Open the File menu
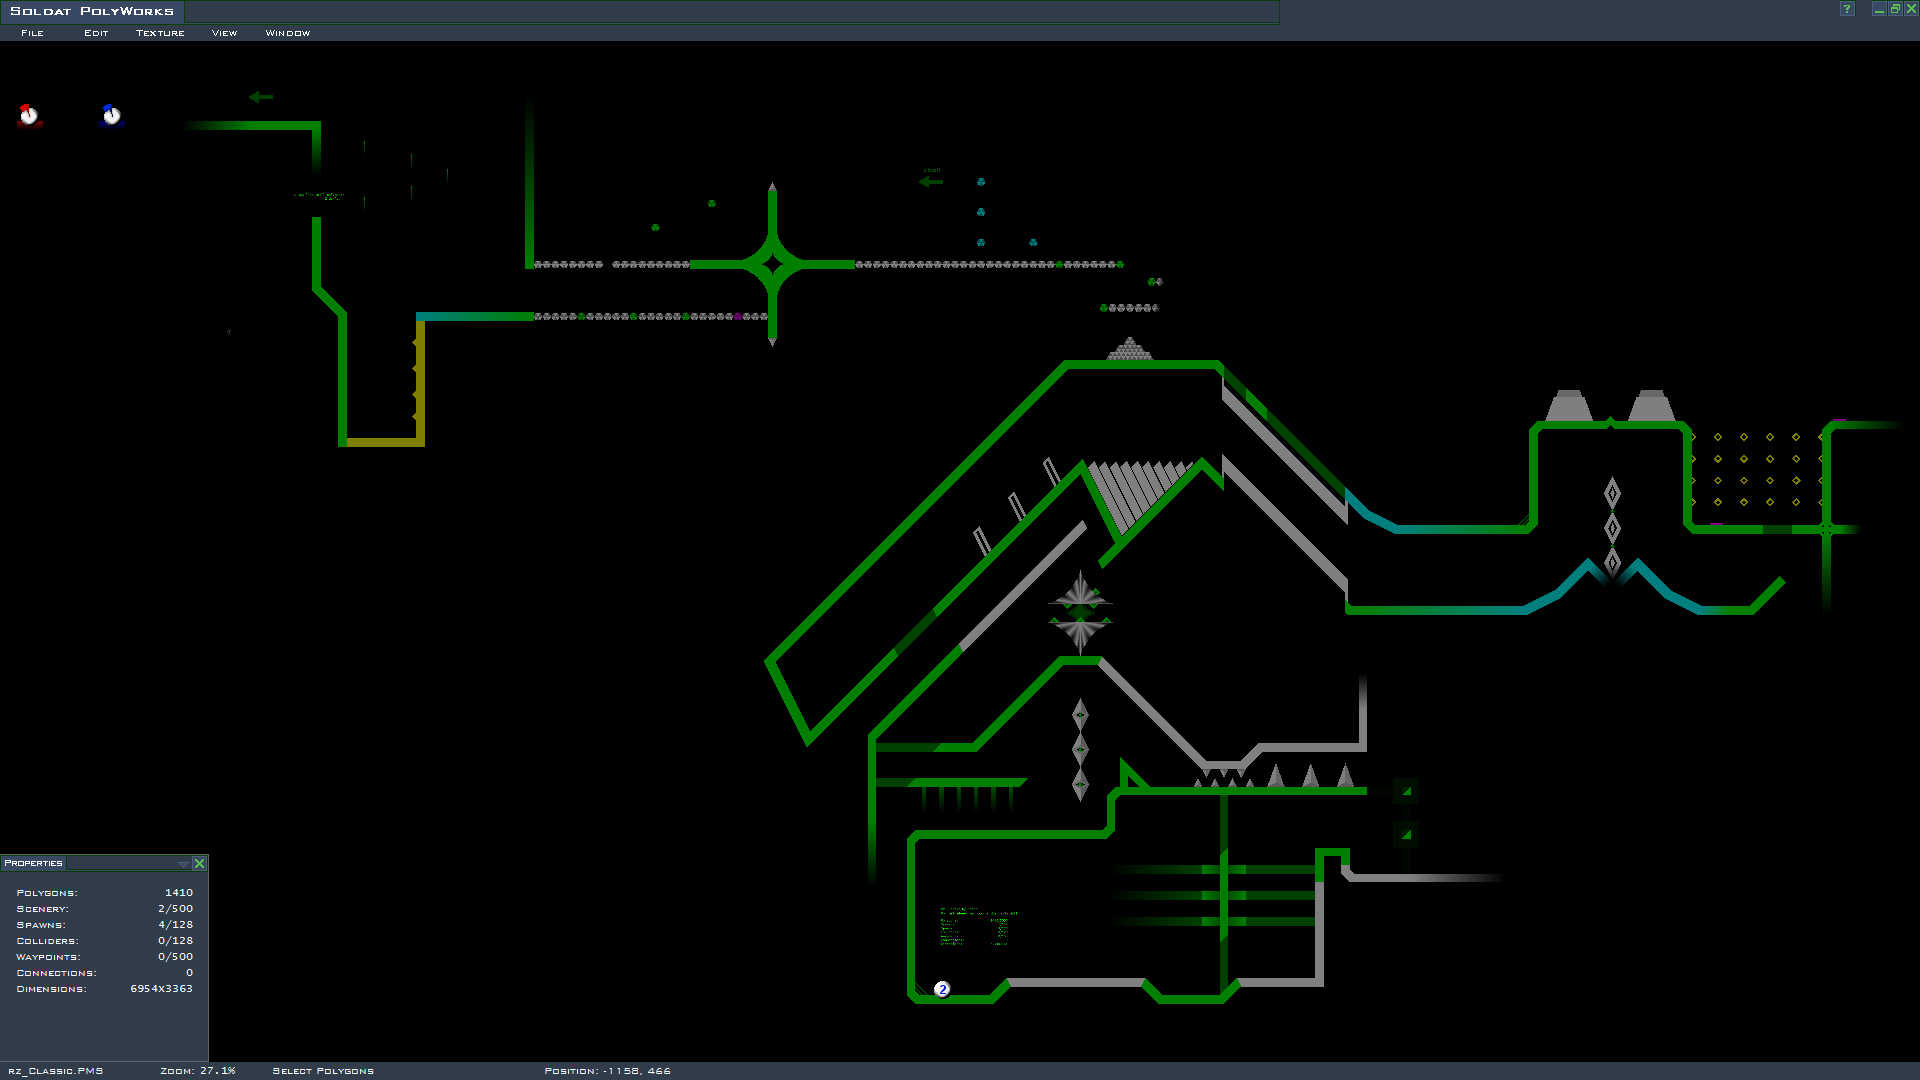Viewport: 1920px width, 1080px height. pyautogui.click(x=32, y=33)
